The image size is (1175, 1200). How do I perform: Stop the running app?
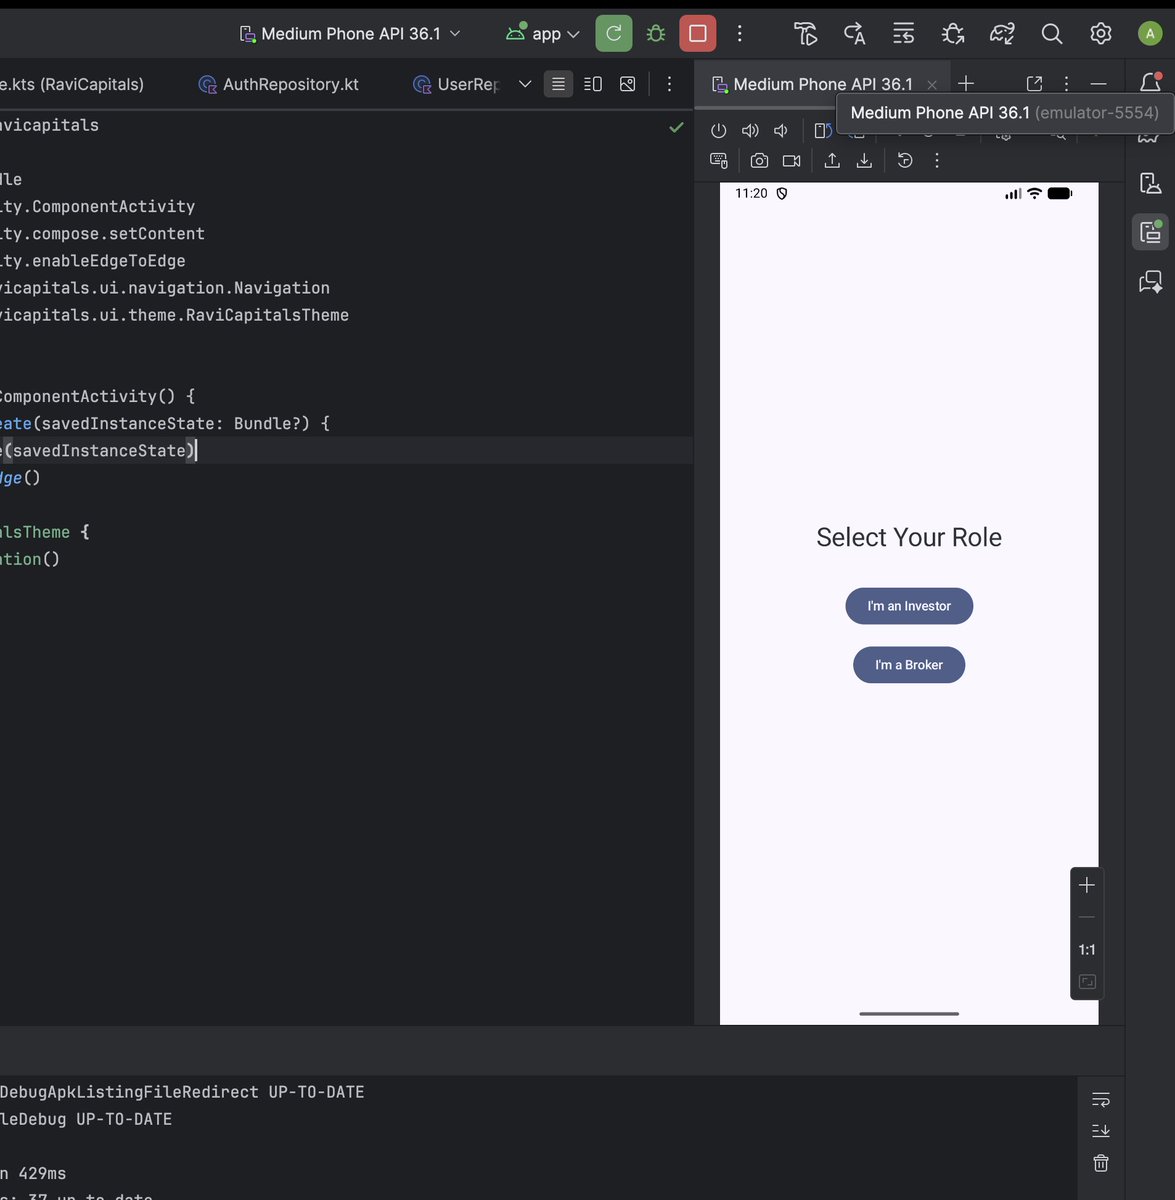pyautogui.click(x=698, y=33)
